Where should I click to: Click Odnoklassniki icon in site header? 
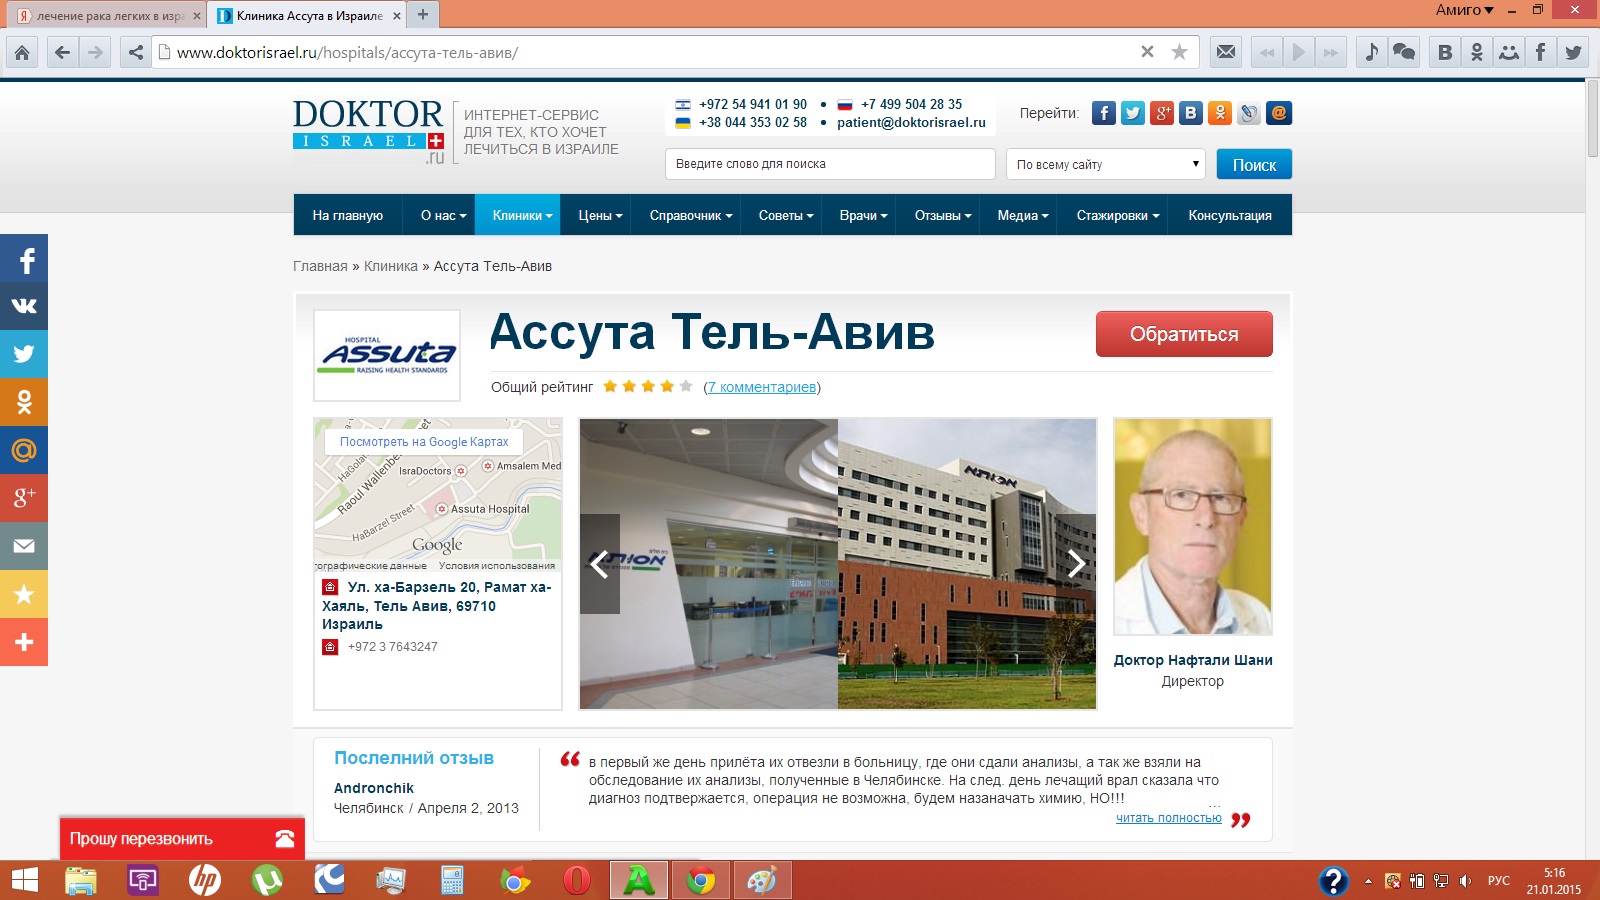1220,113
